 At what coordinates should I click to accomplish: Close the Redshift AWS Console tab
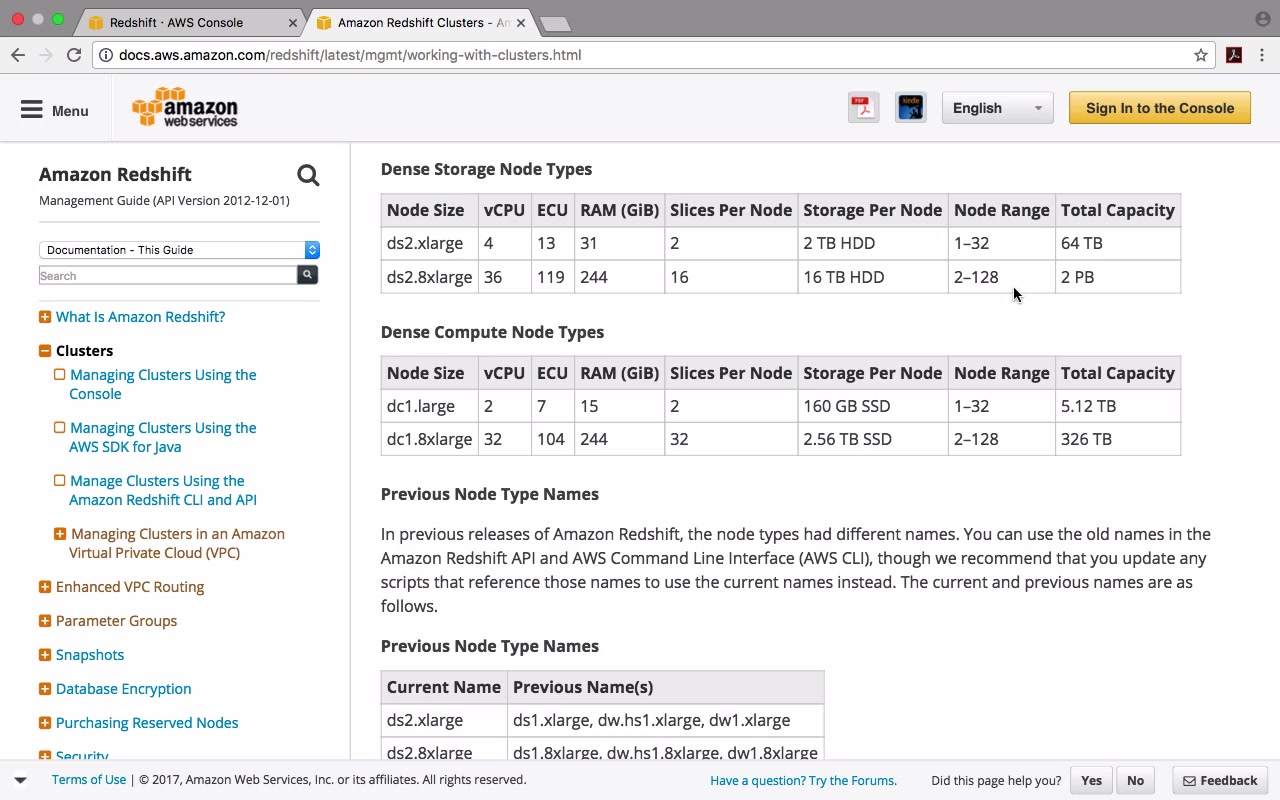coord(294,22)
